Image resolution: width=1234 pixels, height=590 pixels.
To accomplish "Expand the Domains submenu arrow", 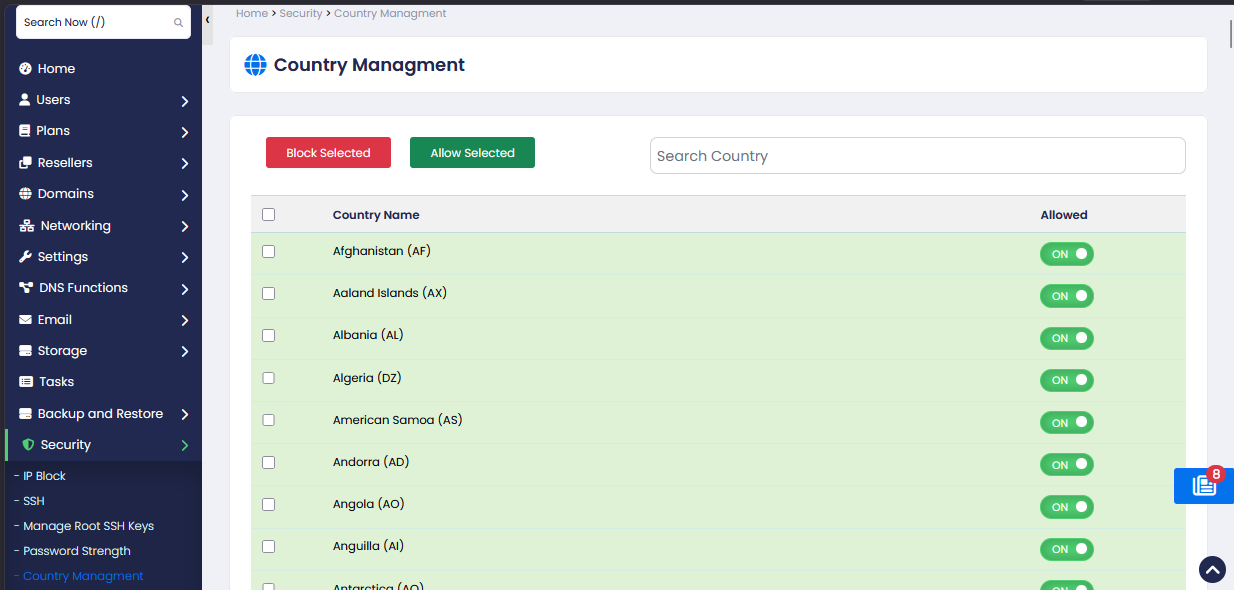I will (185, 195).
